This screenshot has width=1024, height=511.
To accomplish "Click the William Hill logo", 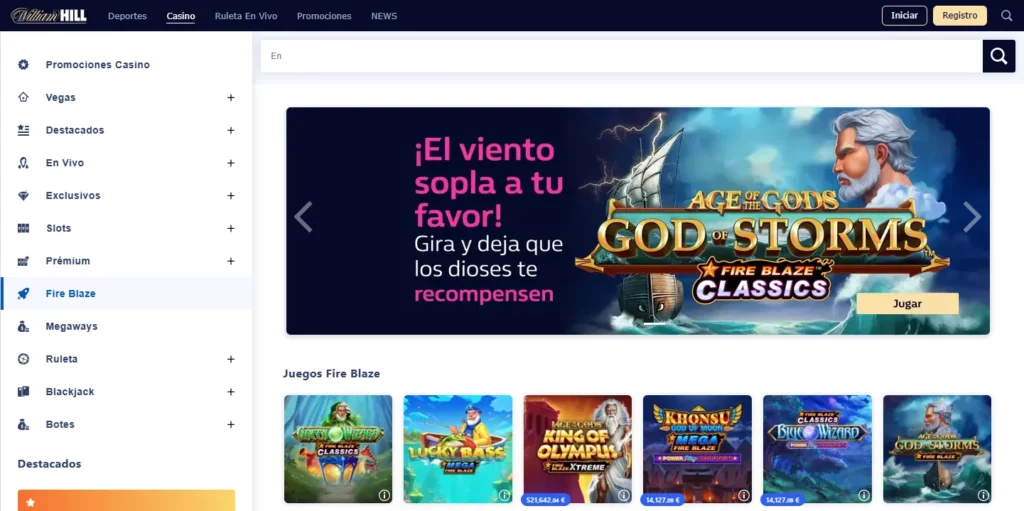I will point(49,16).
